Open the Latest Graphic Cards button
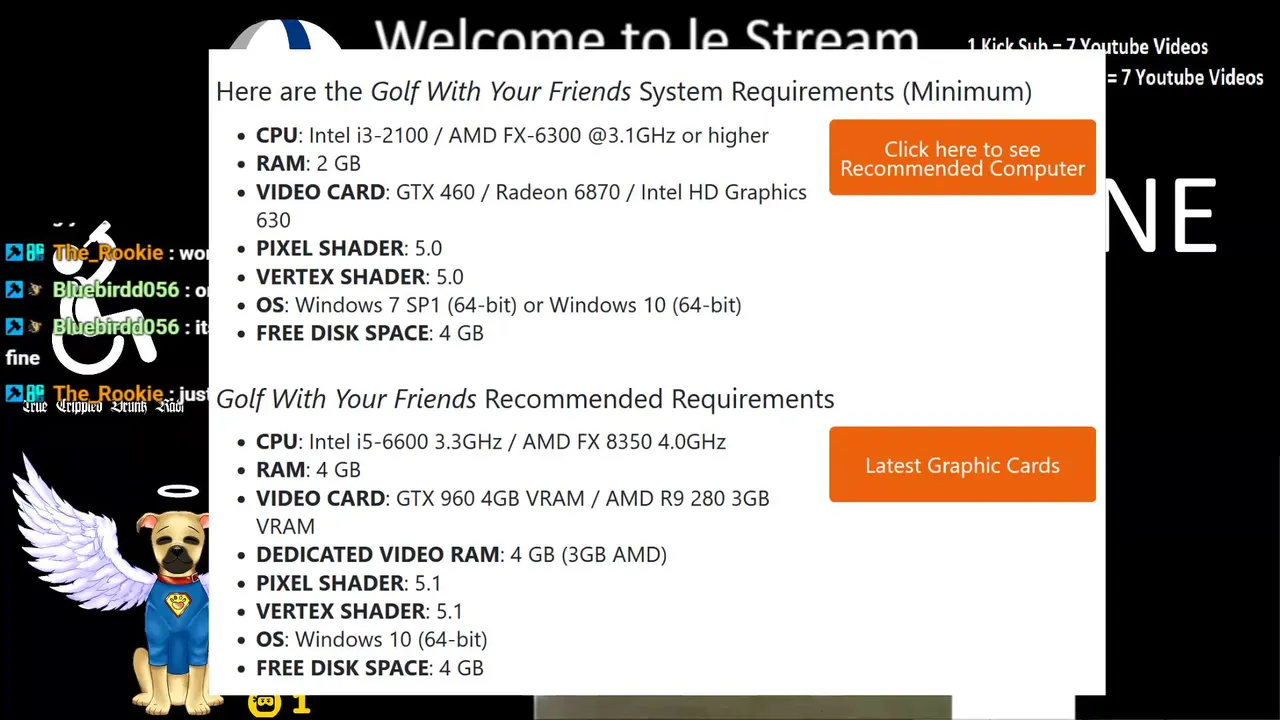Screen dimensions: 1280x720 click(x=962, y=465)
